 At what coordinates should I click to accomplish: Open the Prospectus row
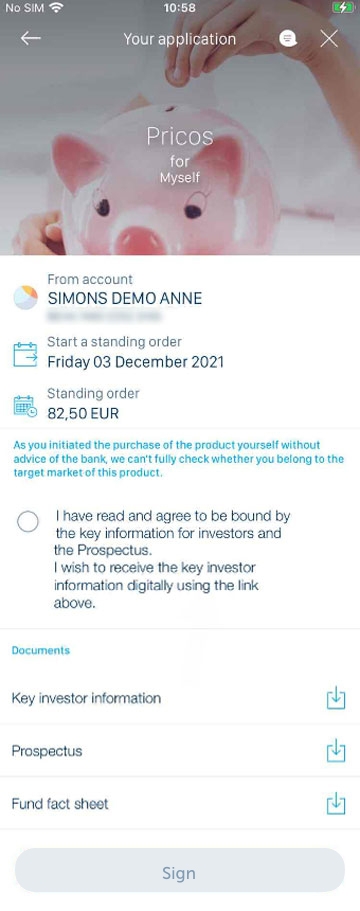click(x=180, y=751)
